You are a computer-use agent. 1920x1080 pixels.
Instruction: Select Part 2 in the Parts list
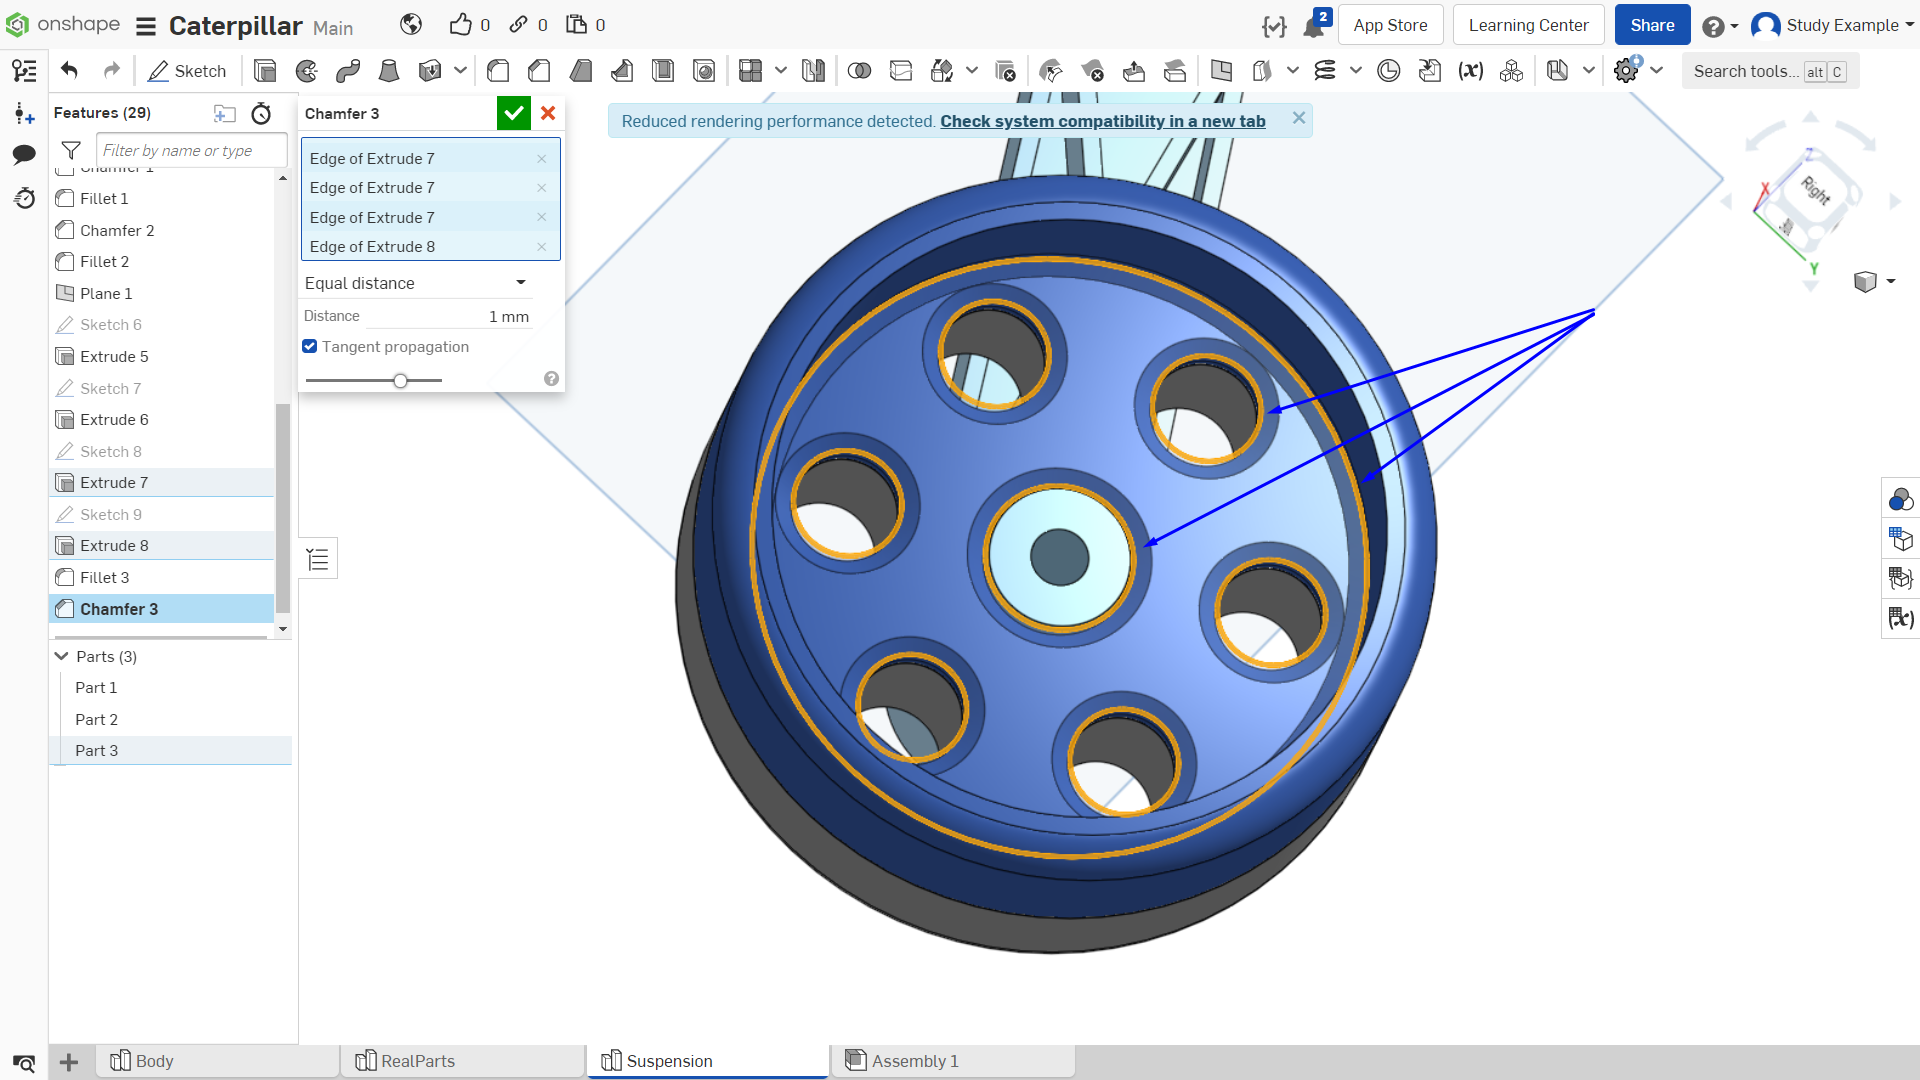pyautogui.click(x=96, y=719)
